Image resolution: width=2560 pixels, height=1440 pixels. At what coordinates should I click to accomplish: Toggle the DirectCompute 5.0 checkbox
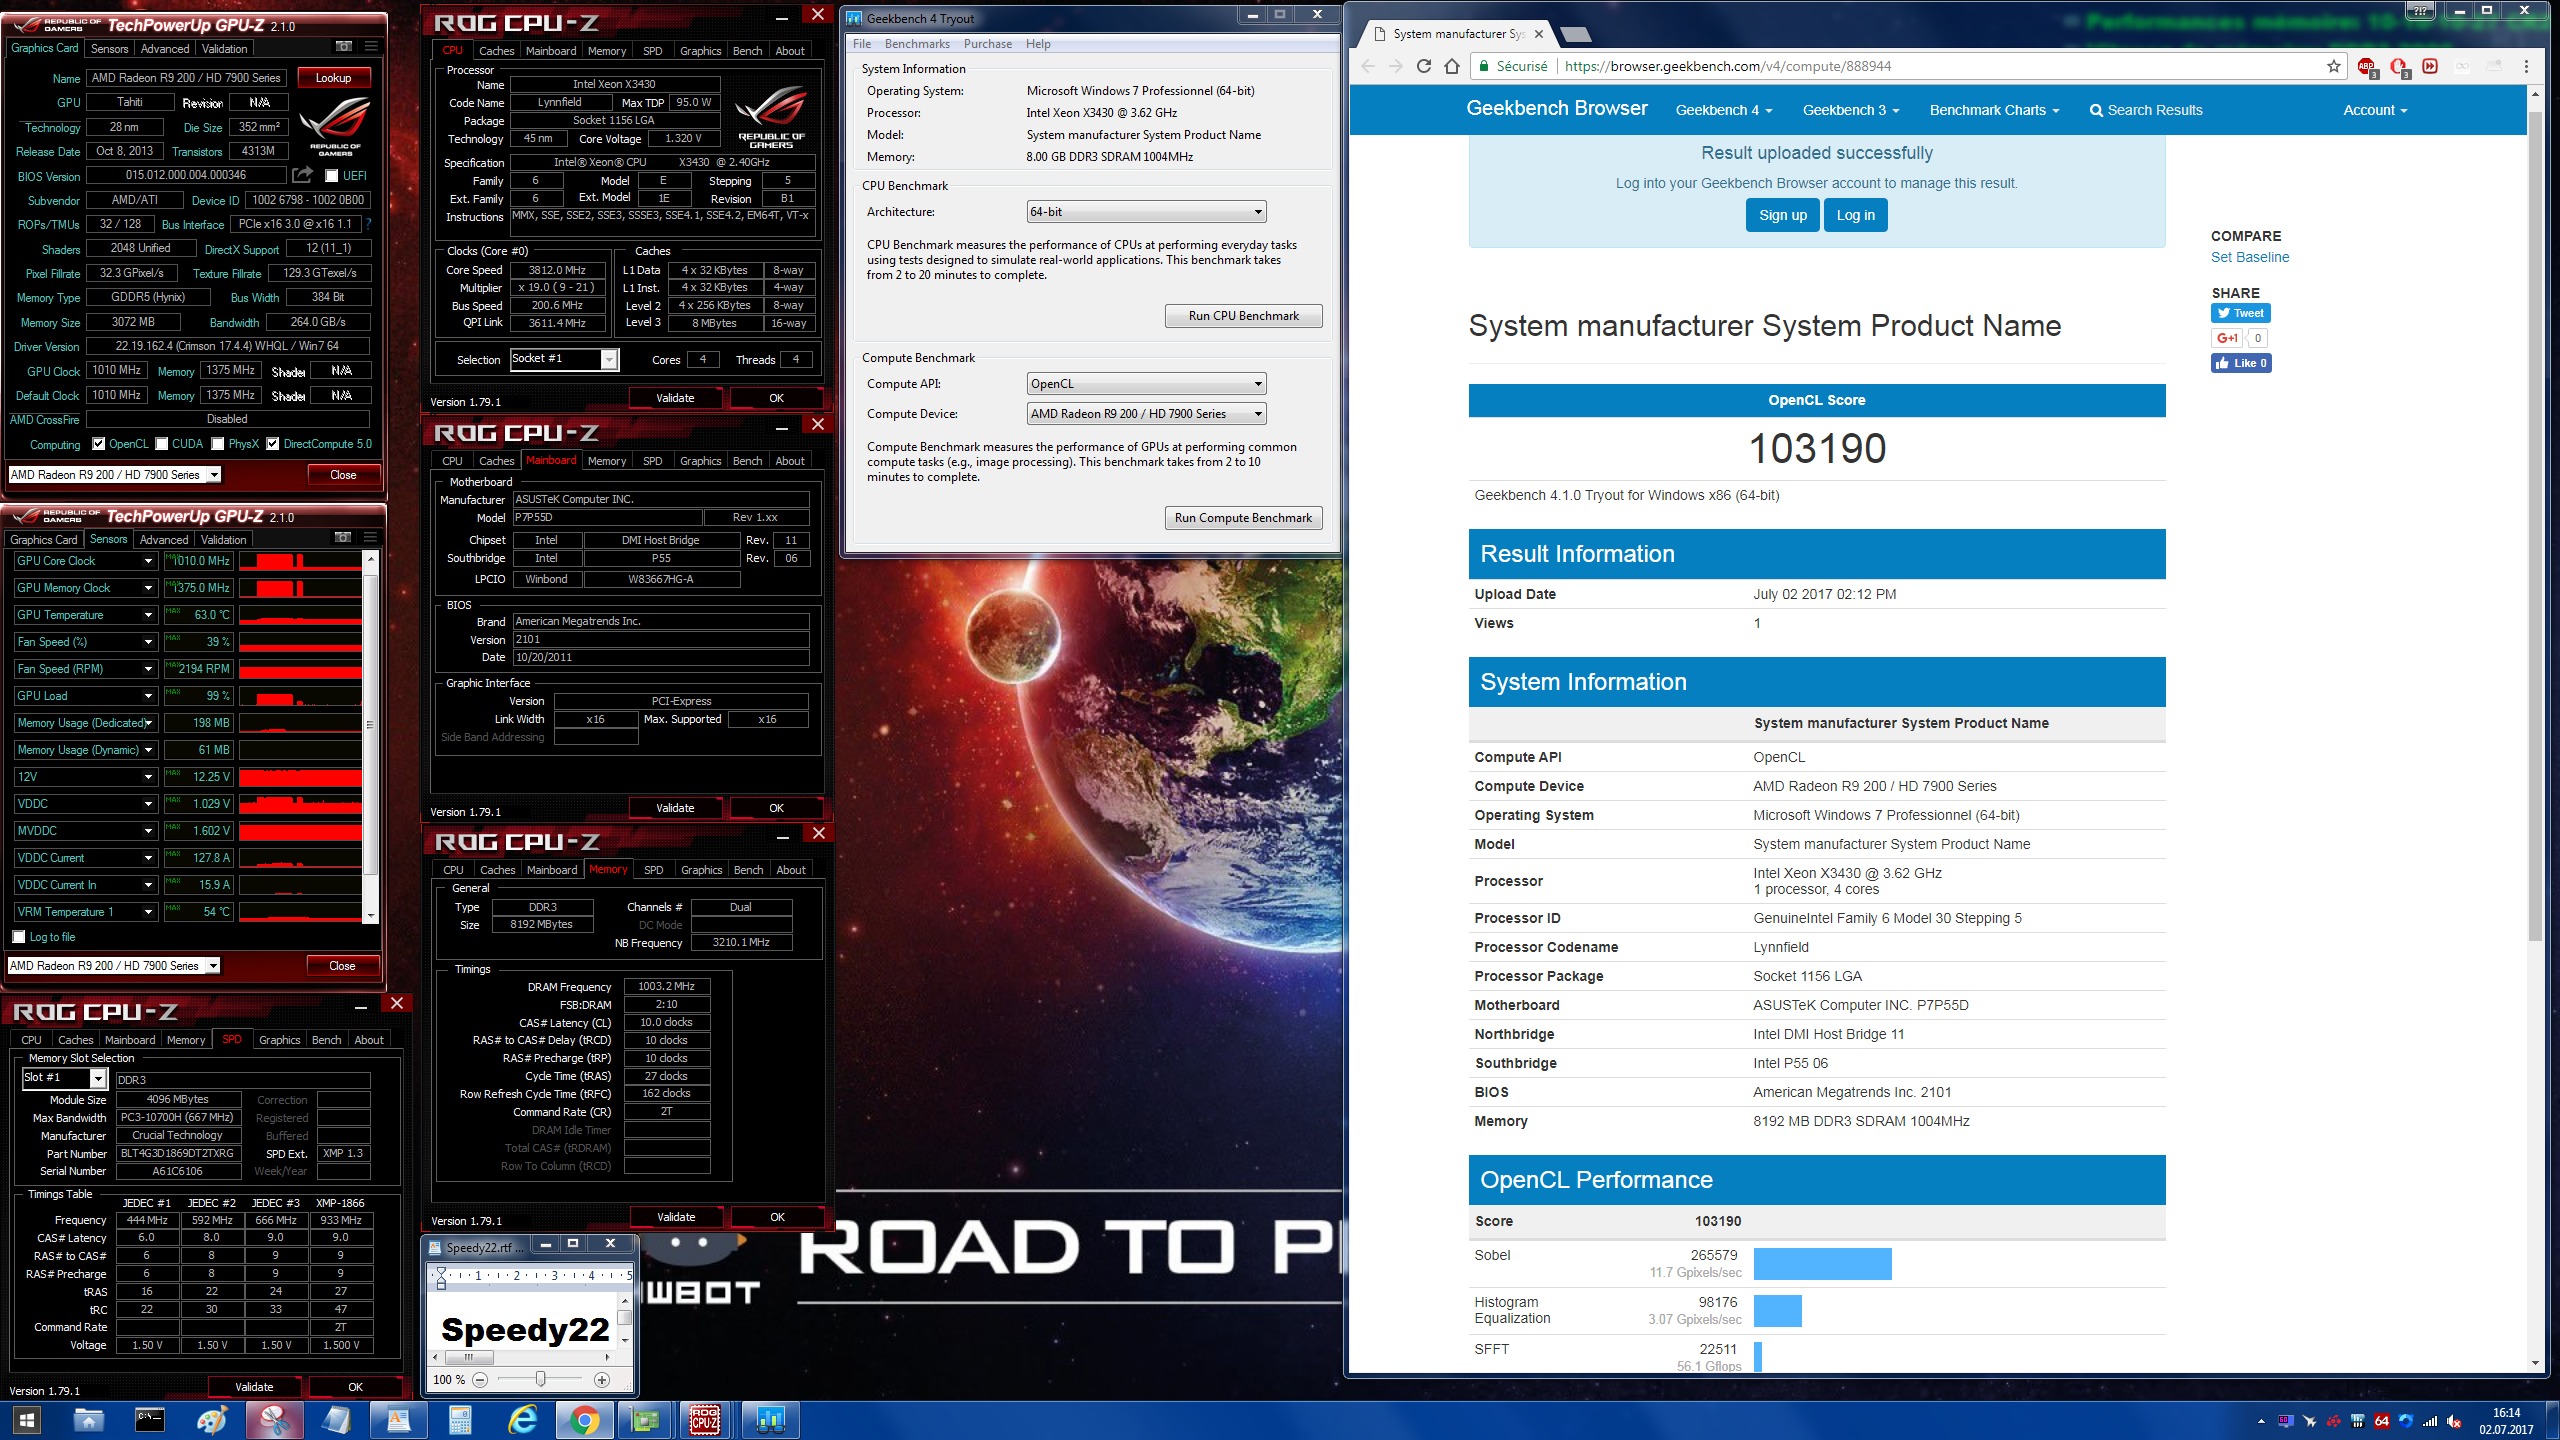pyautogui.click(x=272, y=444)
